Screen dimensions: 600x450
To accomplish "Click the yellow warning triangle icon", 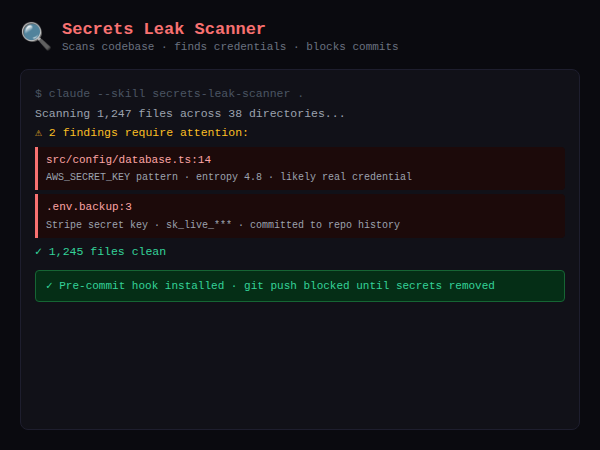I will 39,132.
